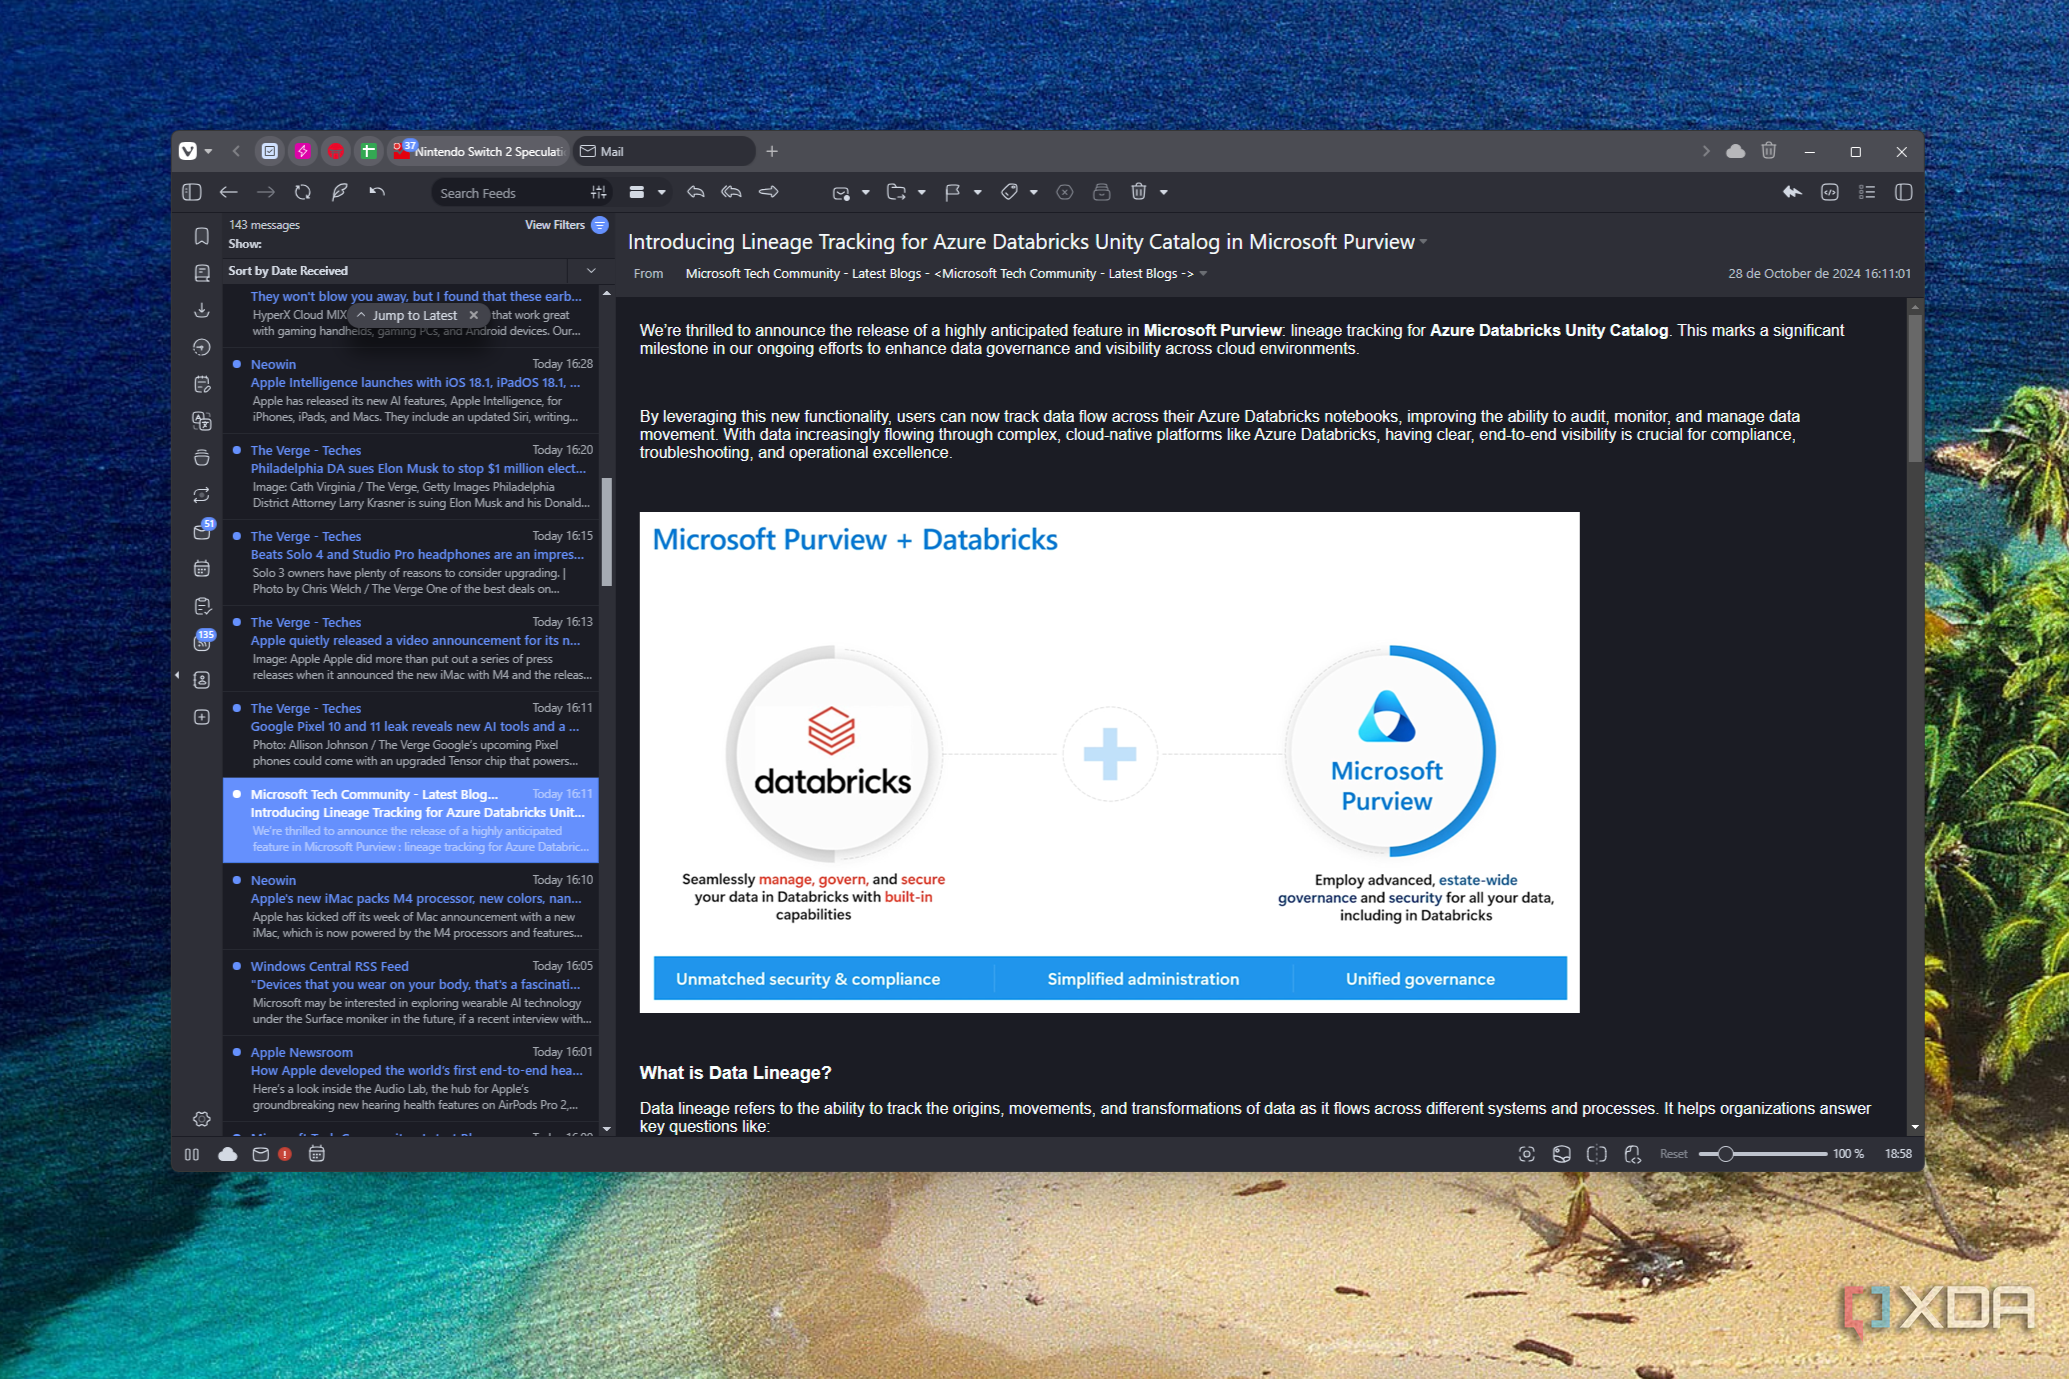Dismiss the Jump to Latest popup
Viewport: 2069px width, 1379px height.
[x=474, y=315]
